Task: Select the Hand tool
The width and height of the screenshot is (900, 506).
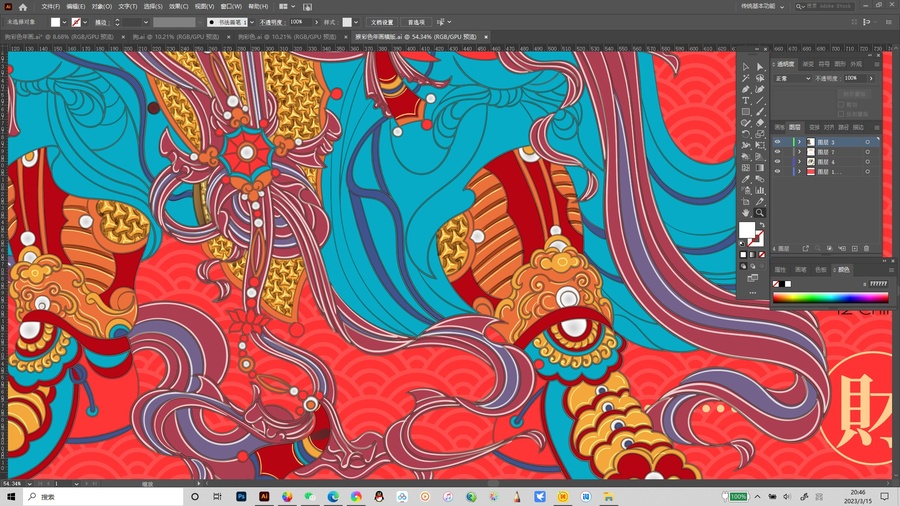Action: click(746, 212)
